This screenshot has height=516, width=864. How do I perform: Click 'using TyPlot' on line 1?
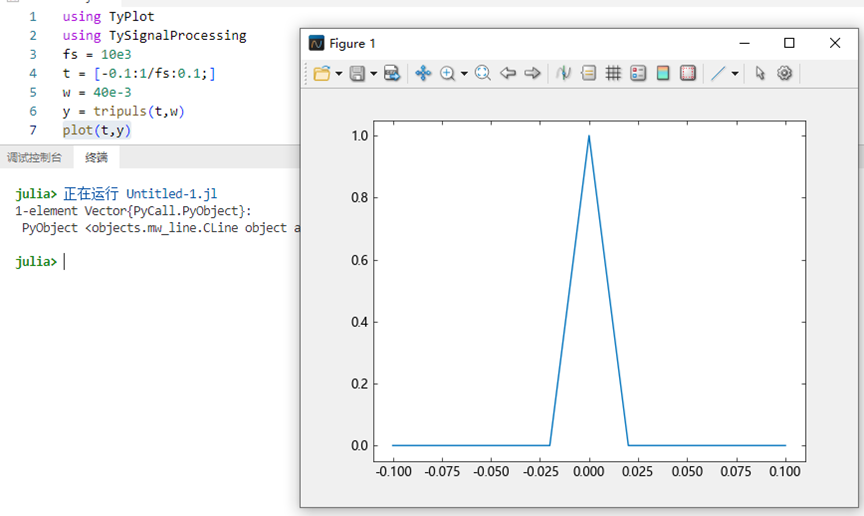(108, 17)
